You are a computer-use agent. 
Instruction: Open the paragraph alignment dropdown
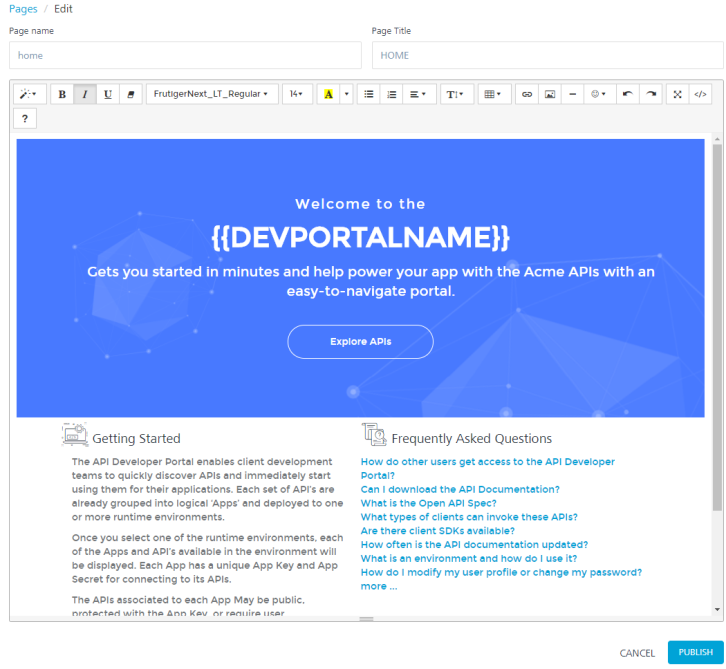(x=419, y=94)
